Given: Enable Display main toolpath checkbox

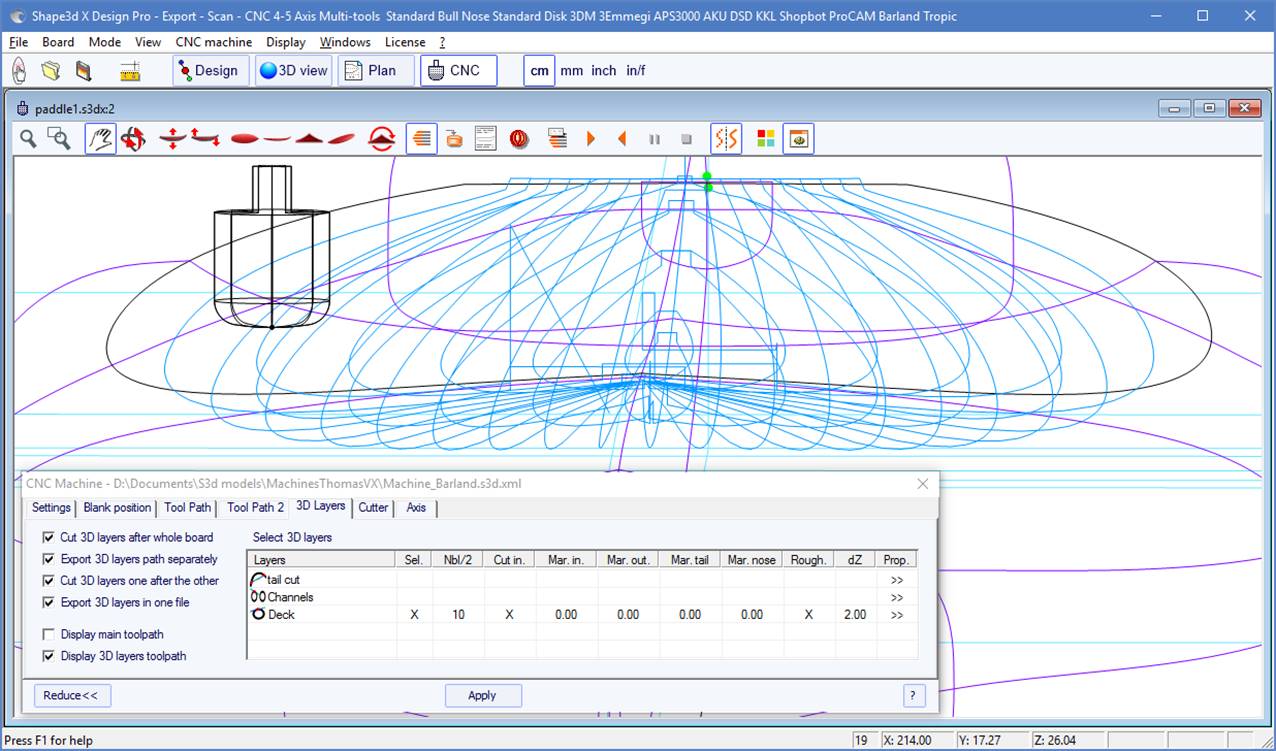Looking at the screenshot, I should pos(49,634).
